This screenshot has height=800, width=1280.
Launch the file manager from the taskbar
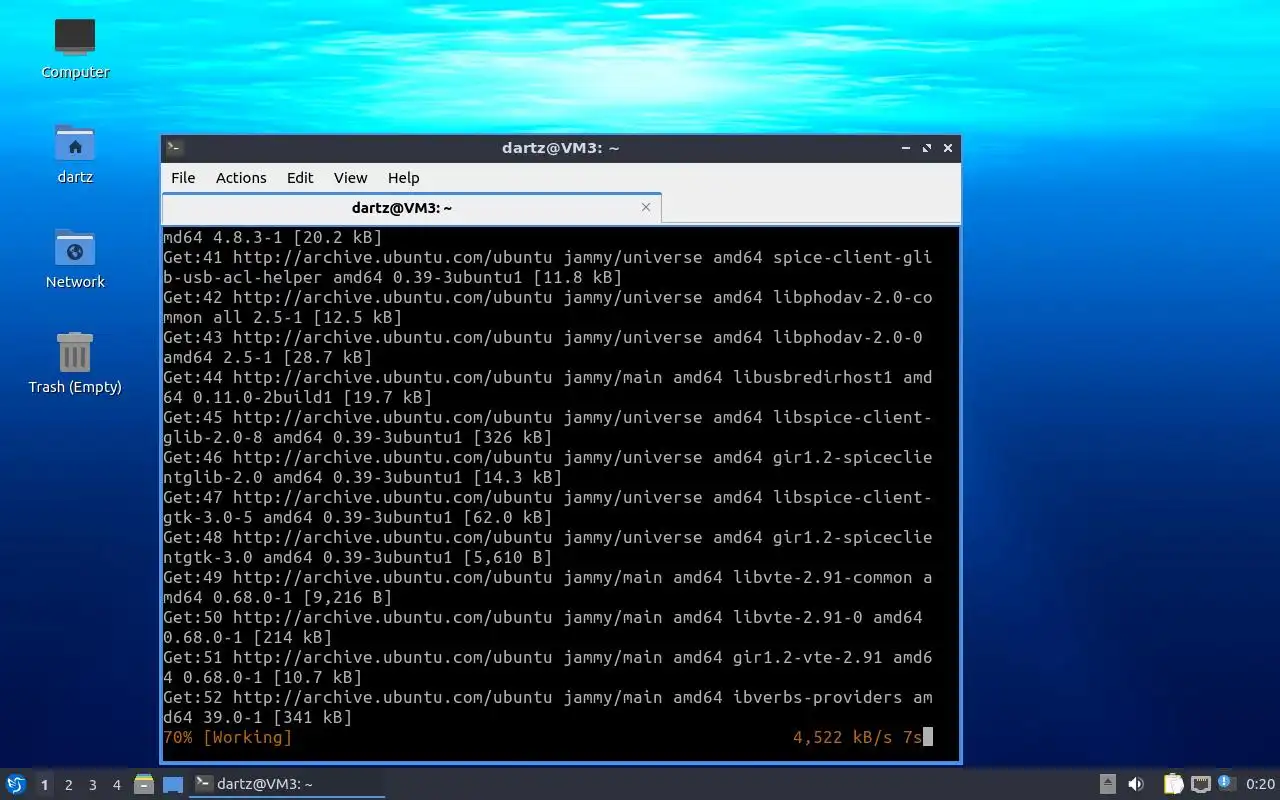point(144,784)
